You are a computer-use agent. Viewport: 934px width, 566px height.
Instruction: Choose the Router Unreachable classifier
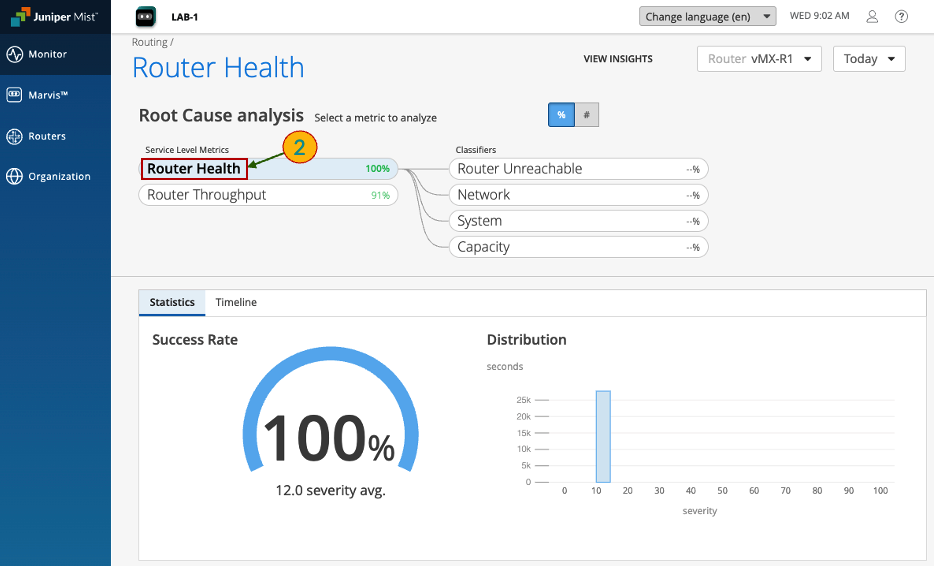point(520,169)
